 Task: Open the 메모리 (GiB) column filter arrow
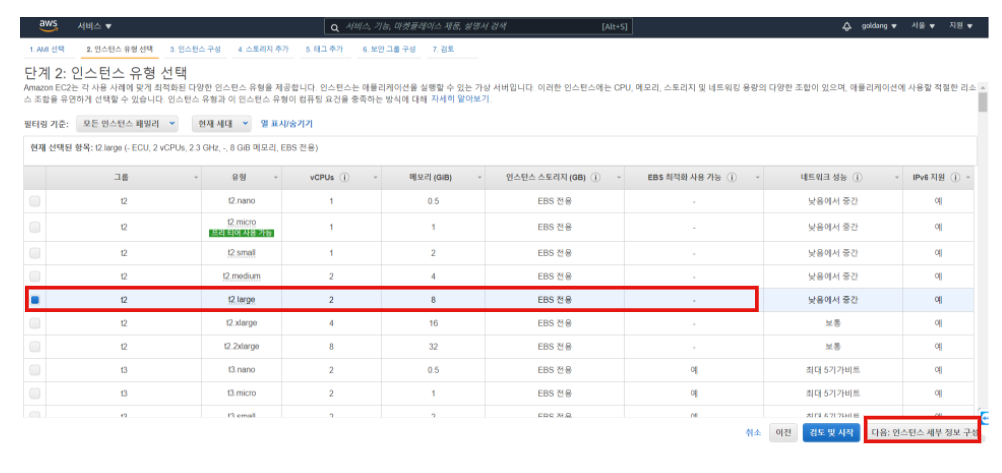[x=479, y=178]
